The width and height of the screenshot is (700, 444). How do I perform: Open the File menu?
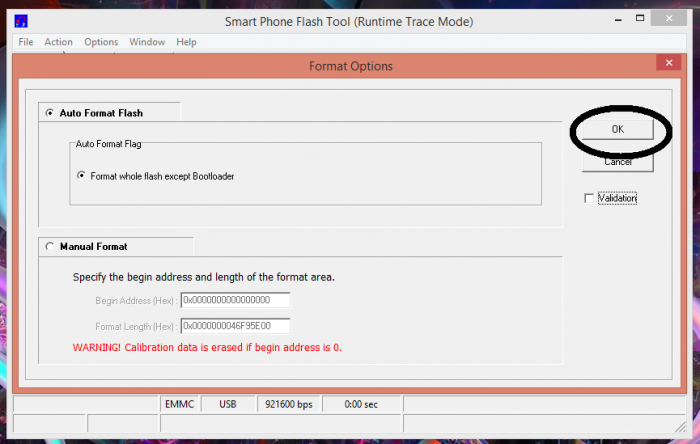(26, 42)
